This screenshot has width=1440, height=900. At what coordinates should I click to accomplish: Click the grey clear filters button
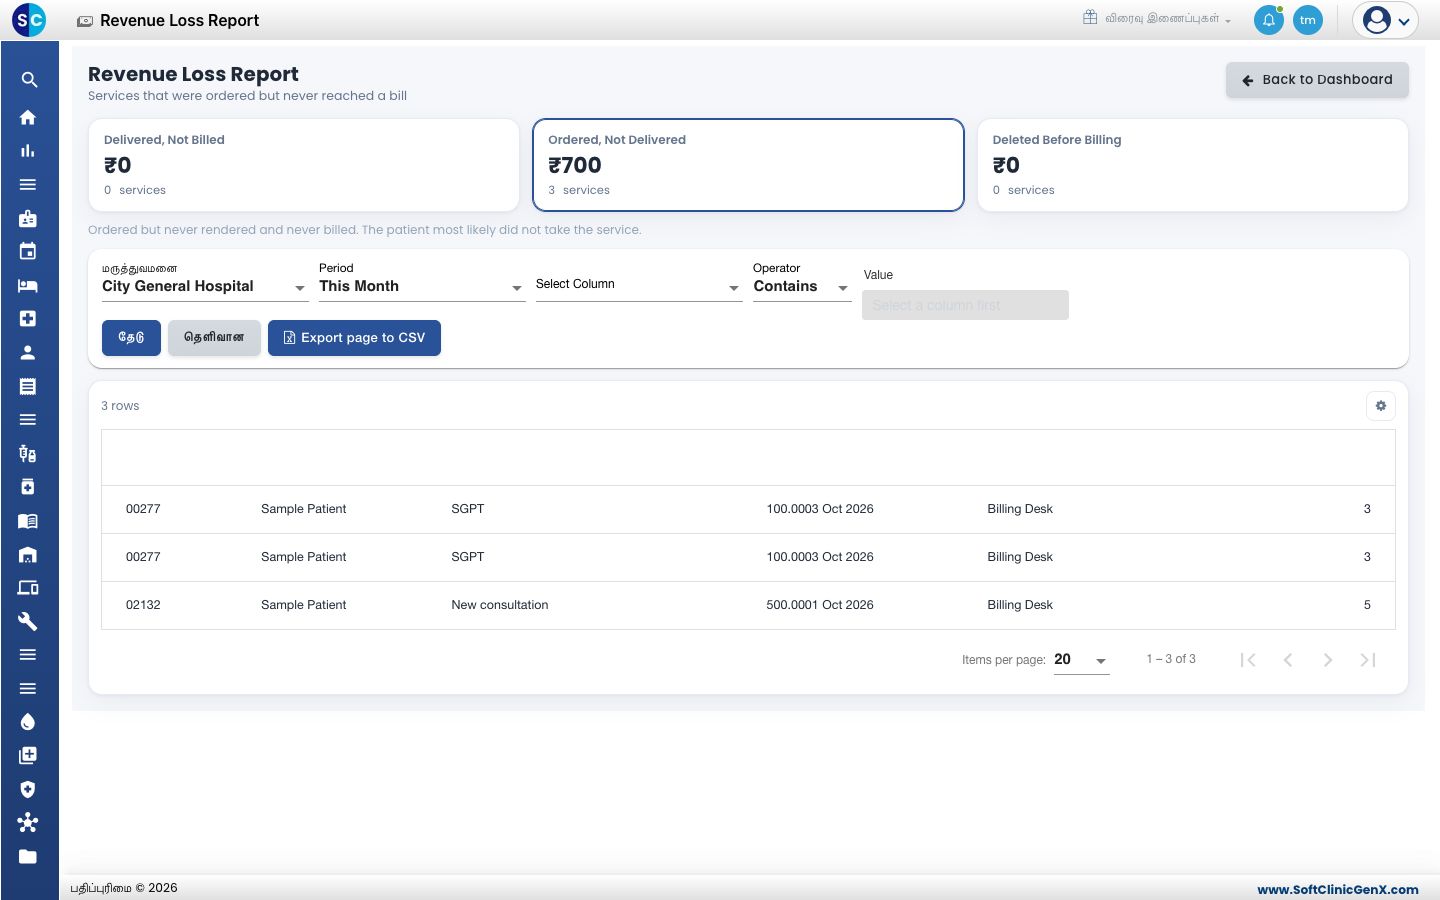click(x=214, y=338)
